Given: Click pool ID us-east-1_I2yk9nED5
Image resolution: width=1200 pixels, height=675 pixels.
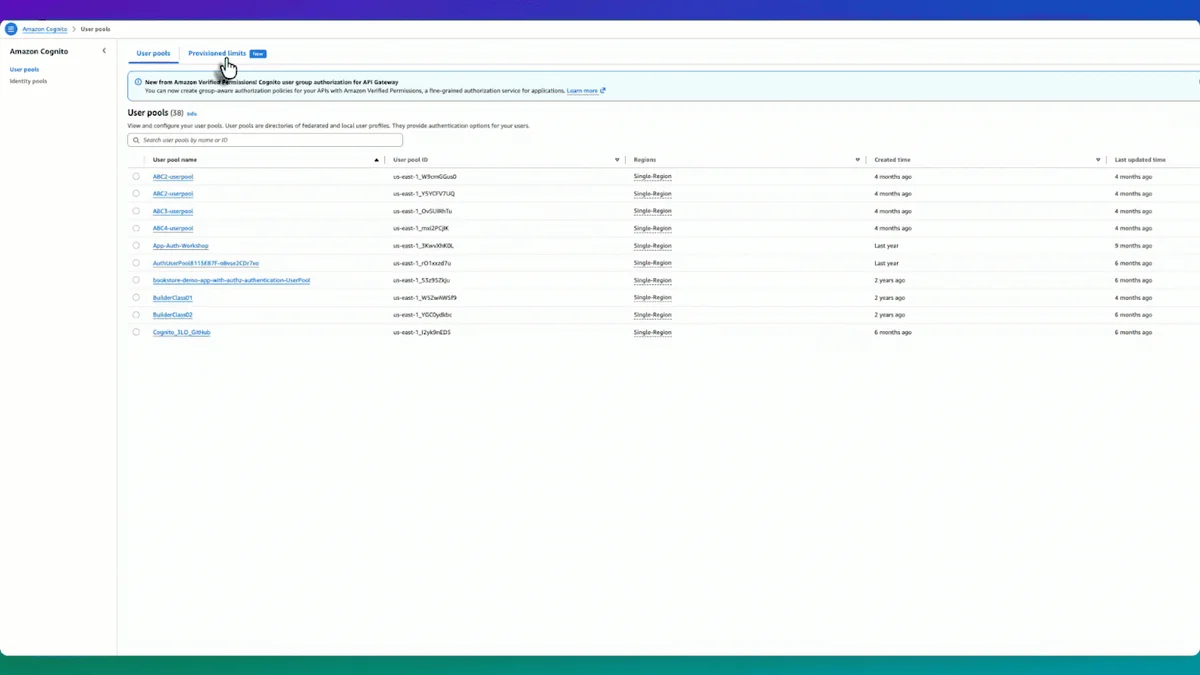Looking at the screenshot, I should [422, 332].
